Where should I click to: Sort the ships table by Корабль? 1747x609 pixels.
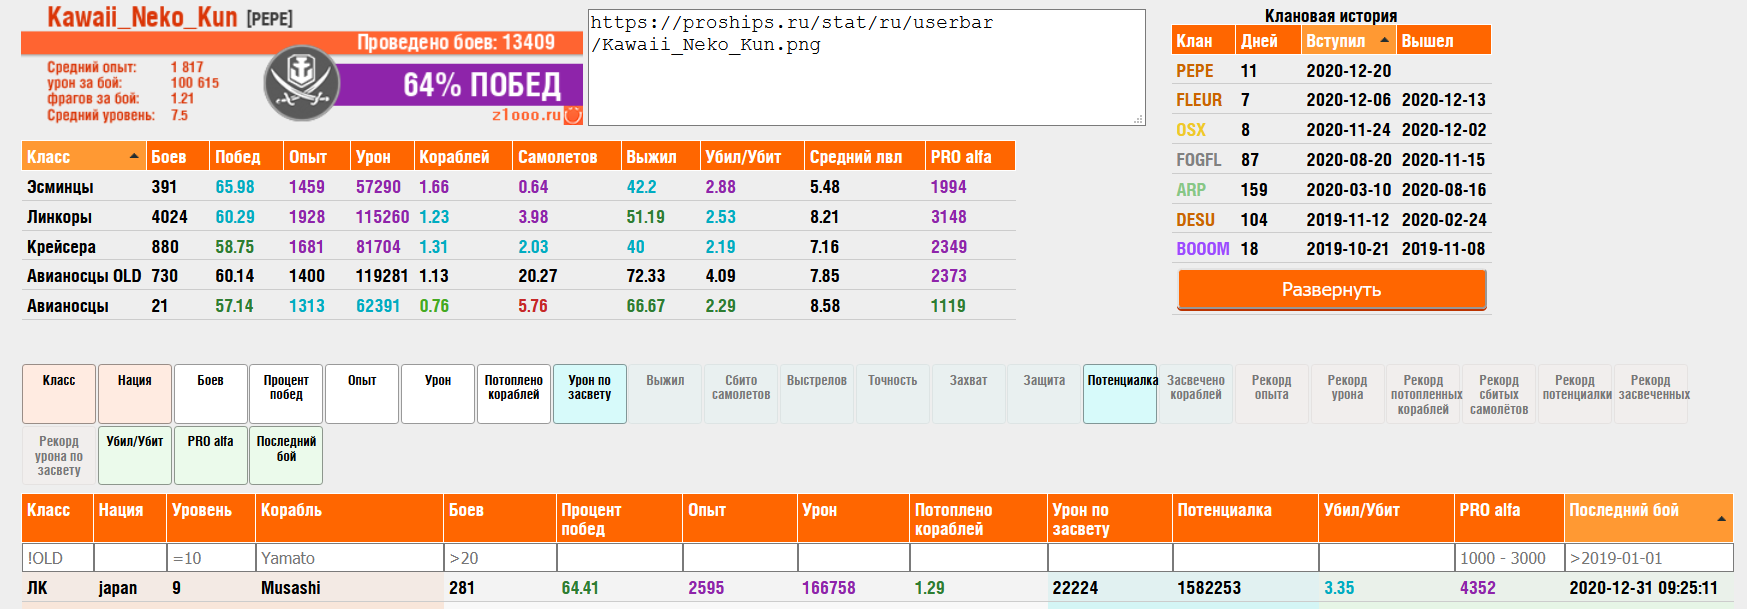pyautogui.click(x=350, y=518)
